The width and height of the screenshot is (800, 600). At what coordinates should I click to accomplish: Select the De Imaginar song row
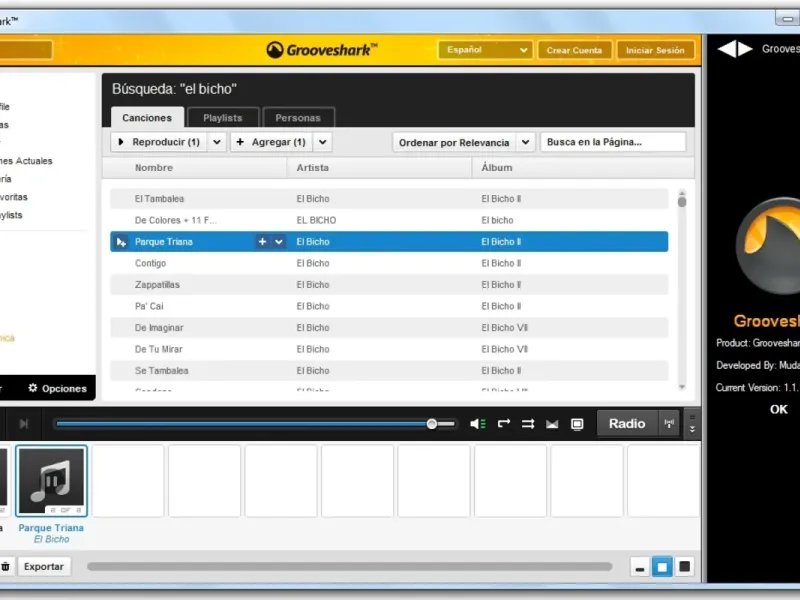(x=389, y=328)
